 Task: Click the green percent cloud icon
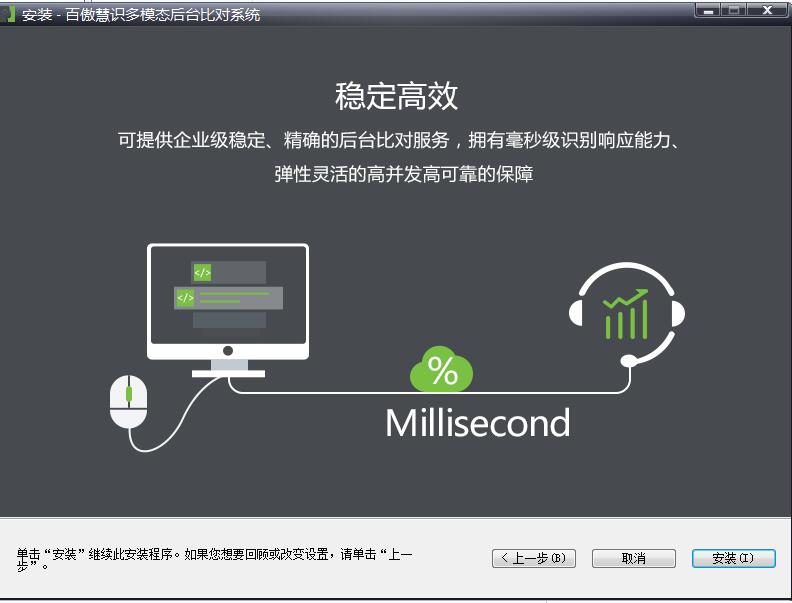click(441, 369)
